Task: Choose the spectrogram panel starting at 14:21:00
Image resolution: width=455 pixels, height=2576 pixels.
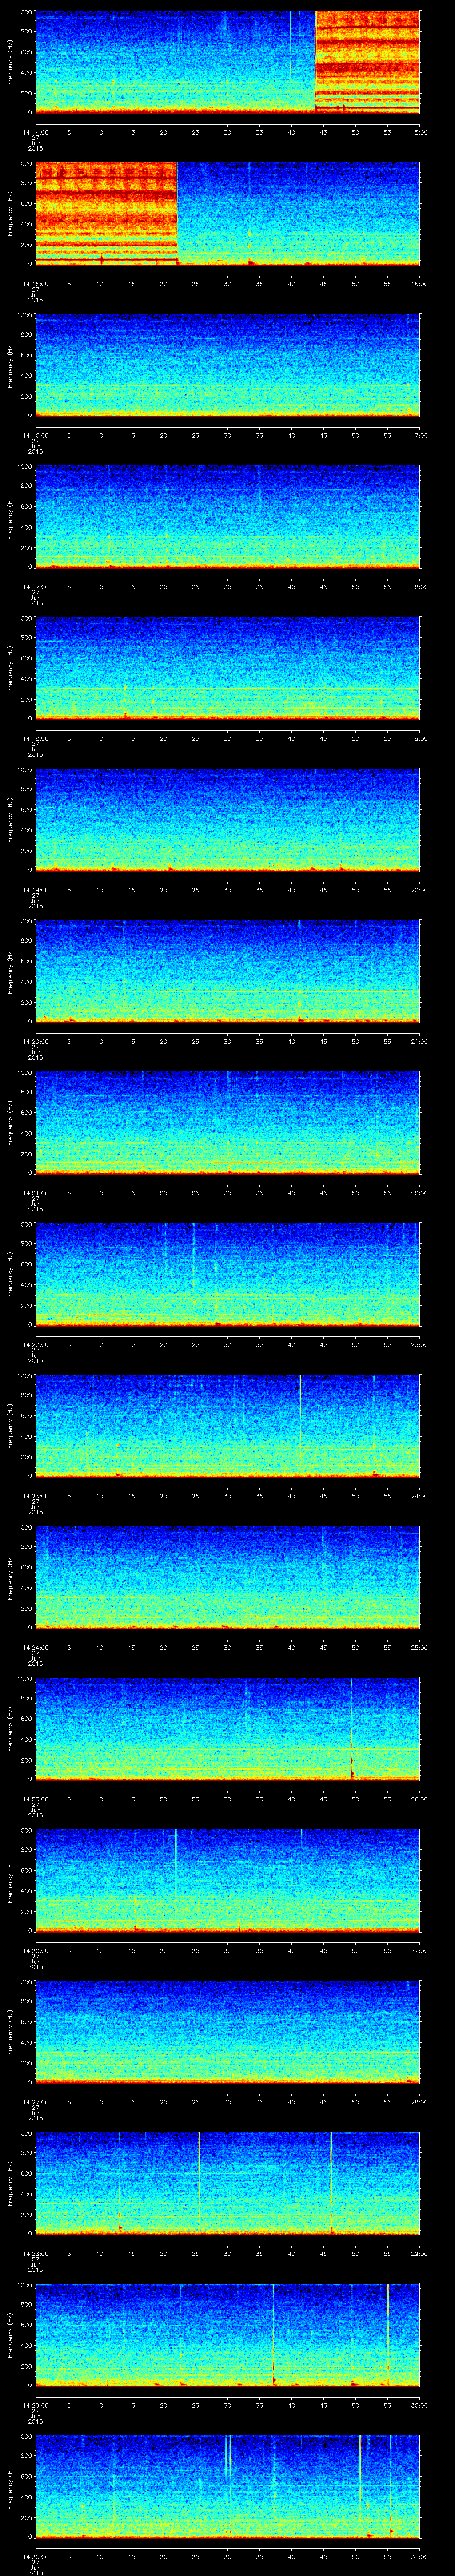Action: pyautogui.click(x=228, y=1123)
